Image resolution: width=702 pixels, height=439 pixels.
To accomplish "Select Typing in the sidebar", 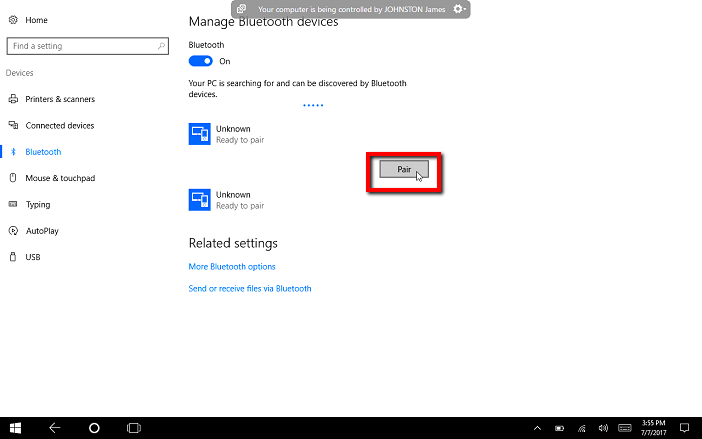I will [38, 204].
